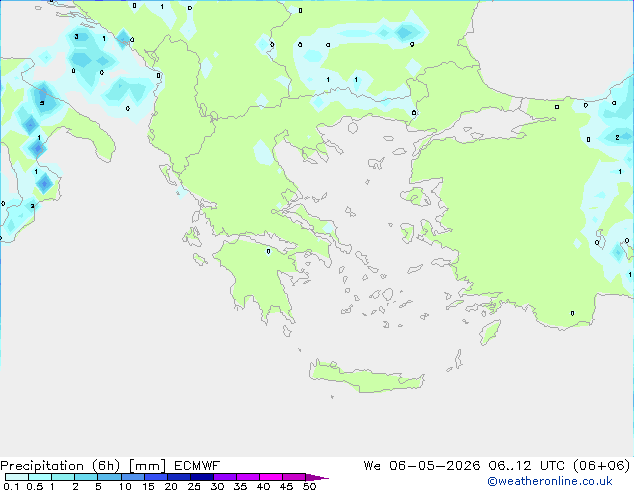Click legend swatch between 15 and 20

[x=155, y=477]
